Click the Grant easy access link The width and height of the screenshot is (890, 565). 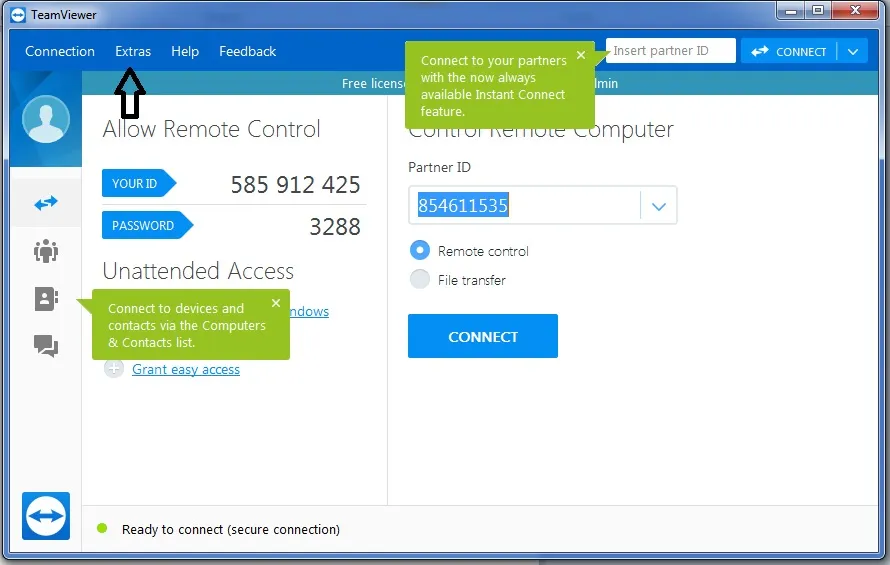[x=186, y=370]
